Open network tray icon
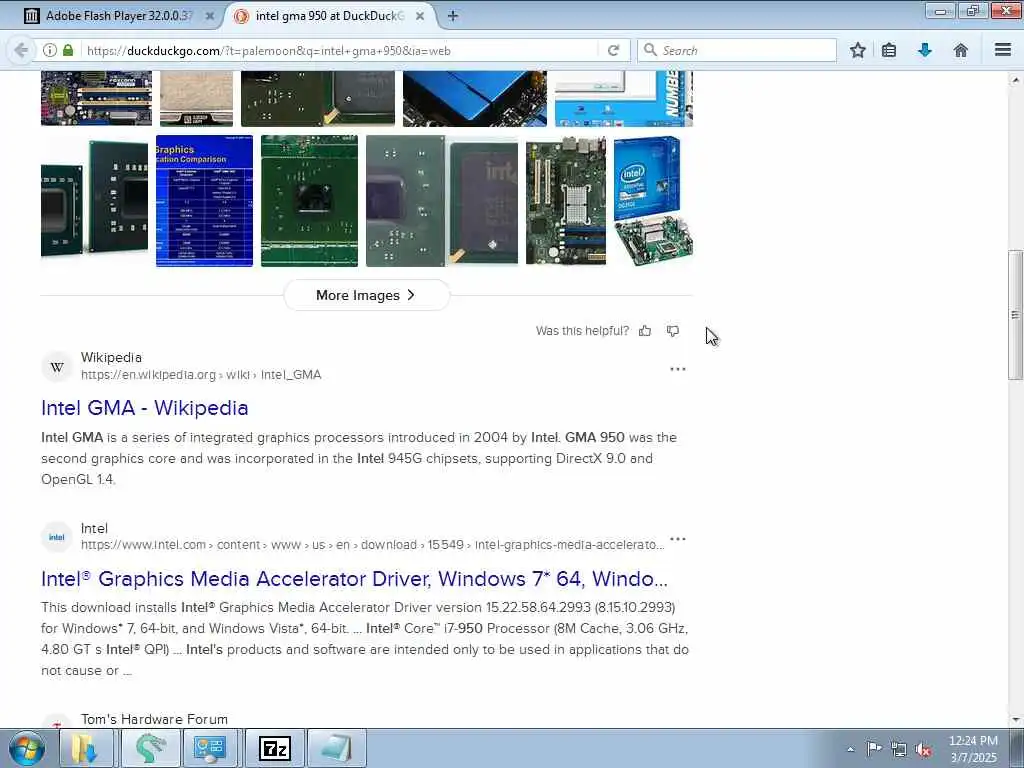 (x=899, y=749)
